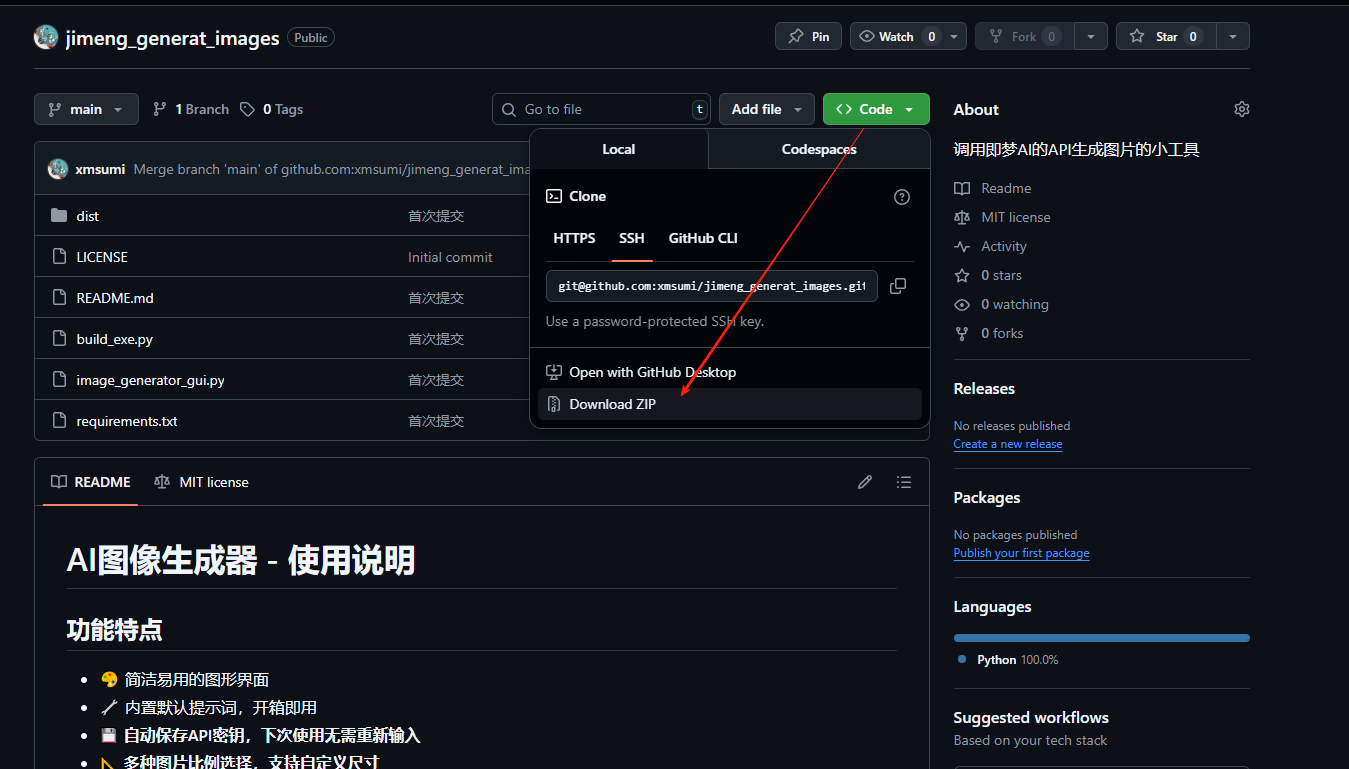Toggle the green Code dropdown button
Image resolution: width=1349 pixels, height=769 pixels.
(x=876, y=109)
